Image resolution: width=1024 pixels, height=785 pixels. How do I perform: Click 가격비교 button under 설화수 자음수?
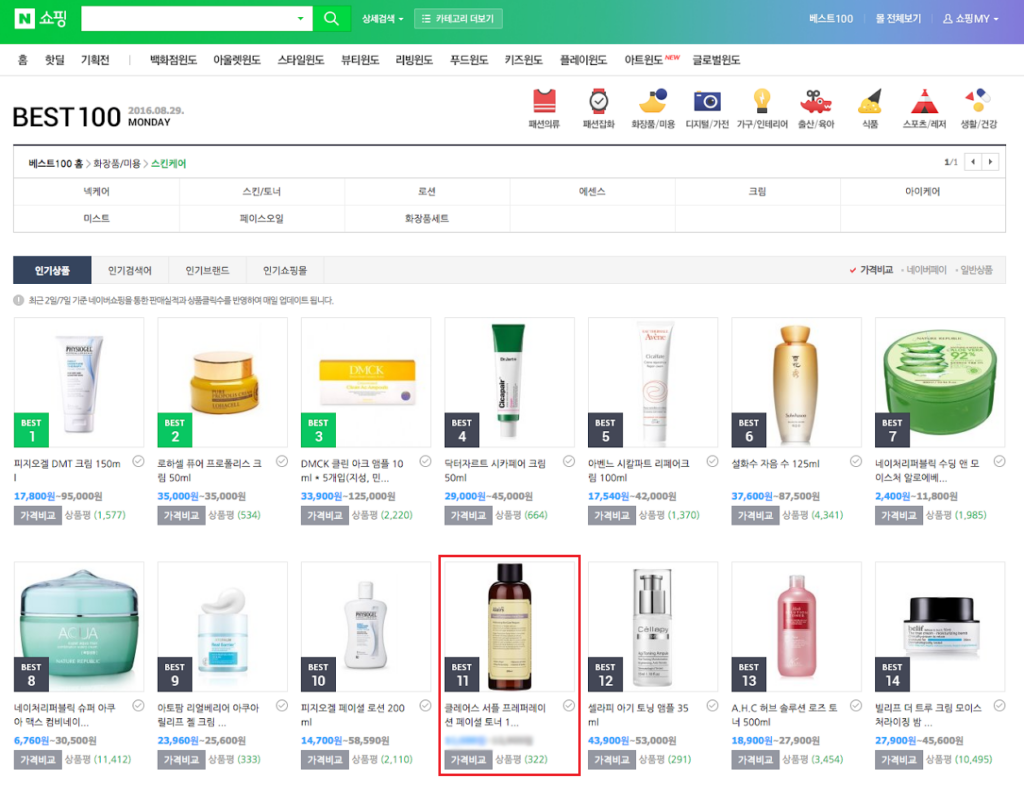tap(754, 515)
